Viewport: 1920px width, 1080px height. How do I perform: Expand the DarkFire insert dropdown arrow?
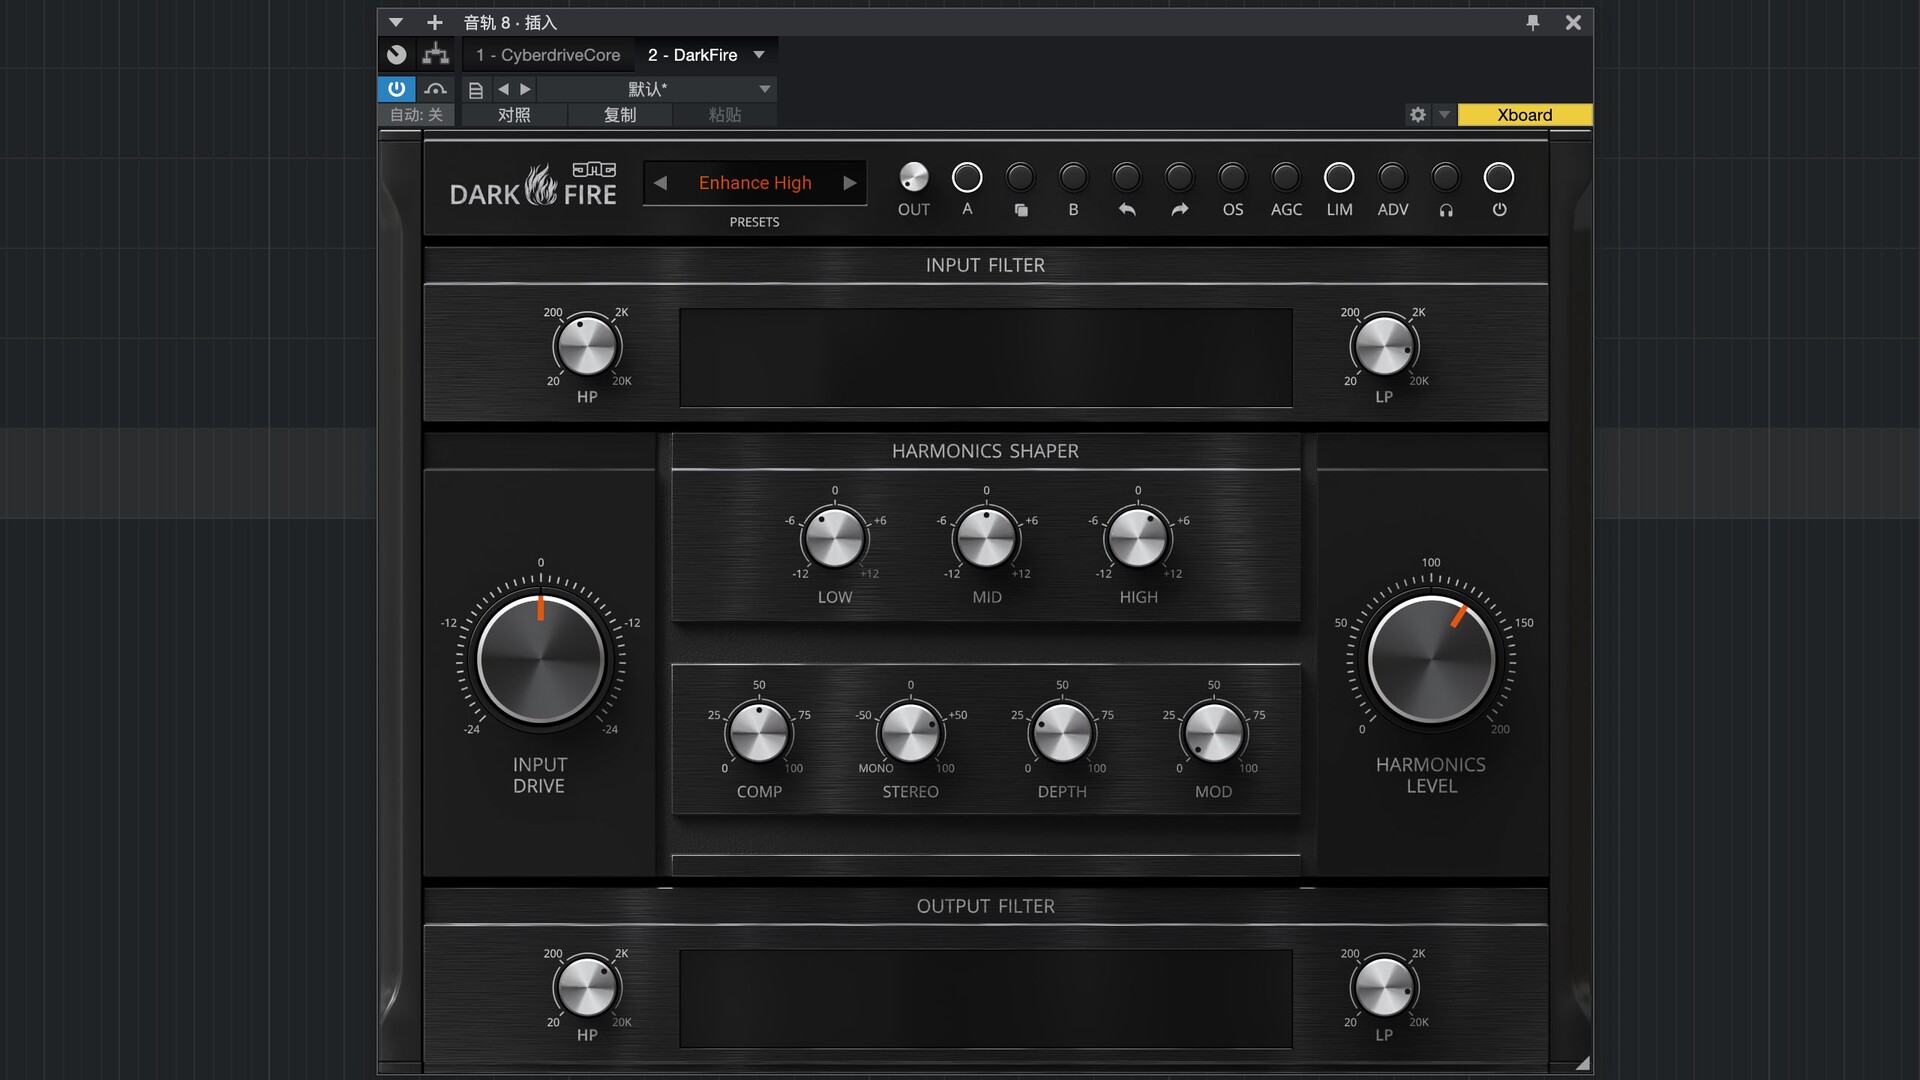click(759, 55)
